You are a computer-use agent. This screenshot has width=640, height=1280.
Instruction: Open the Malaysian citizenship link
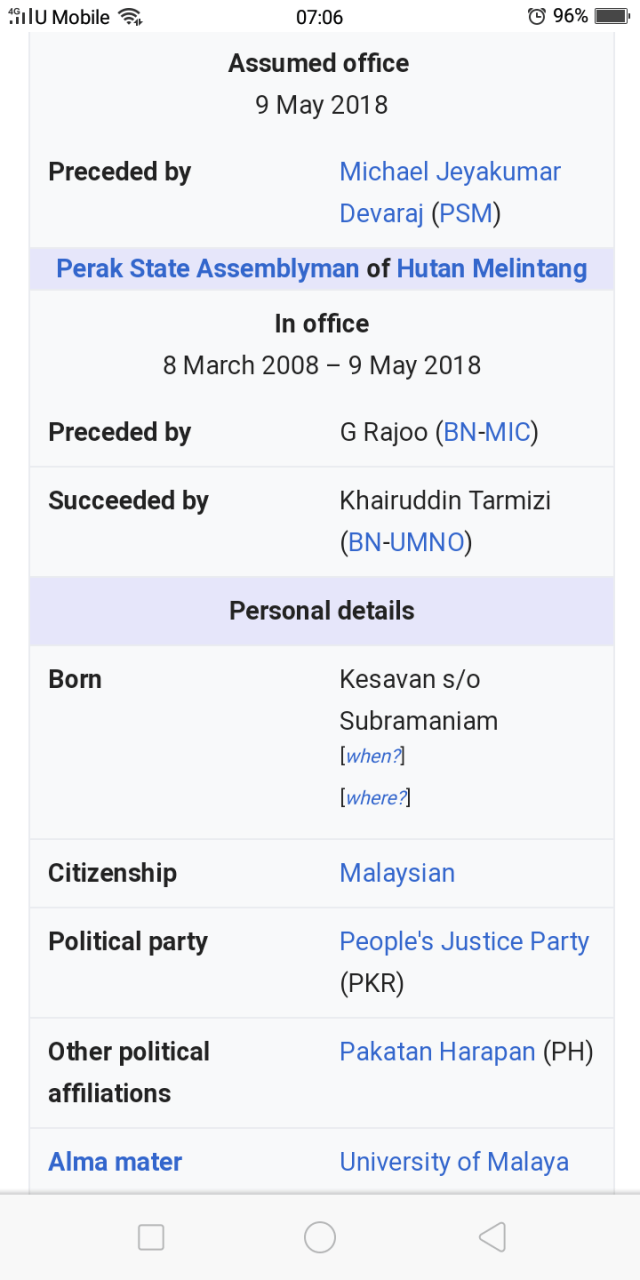[397, 873]
